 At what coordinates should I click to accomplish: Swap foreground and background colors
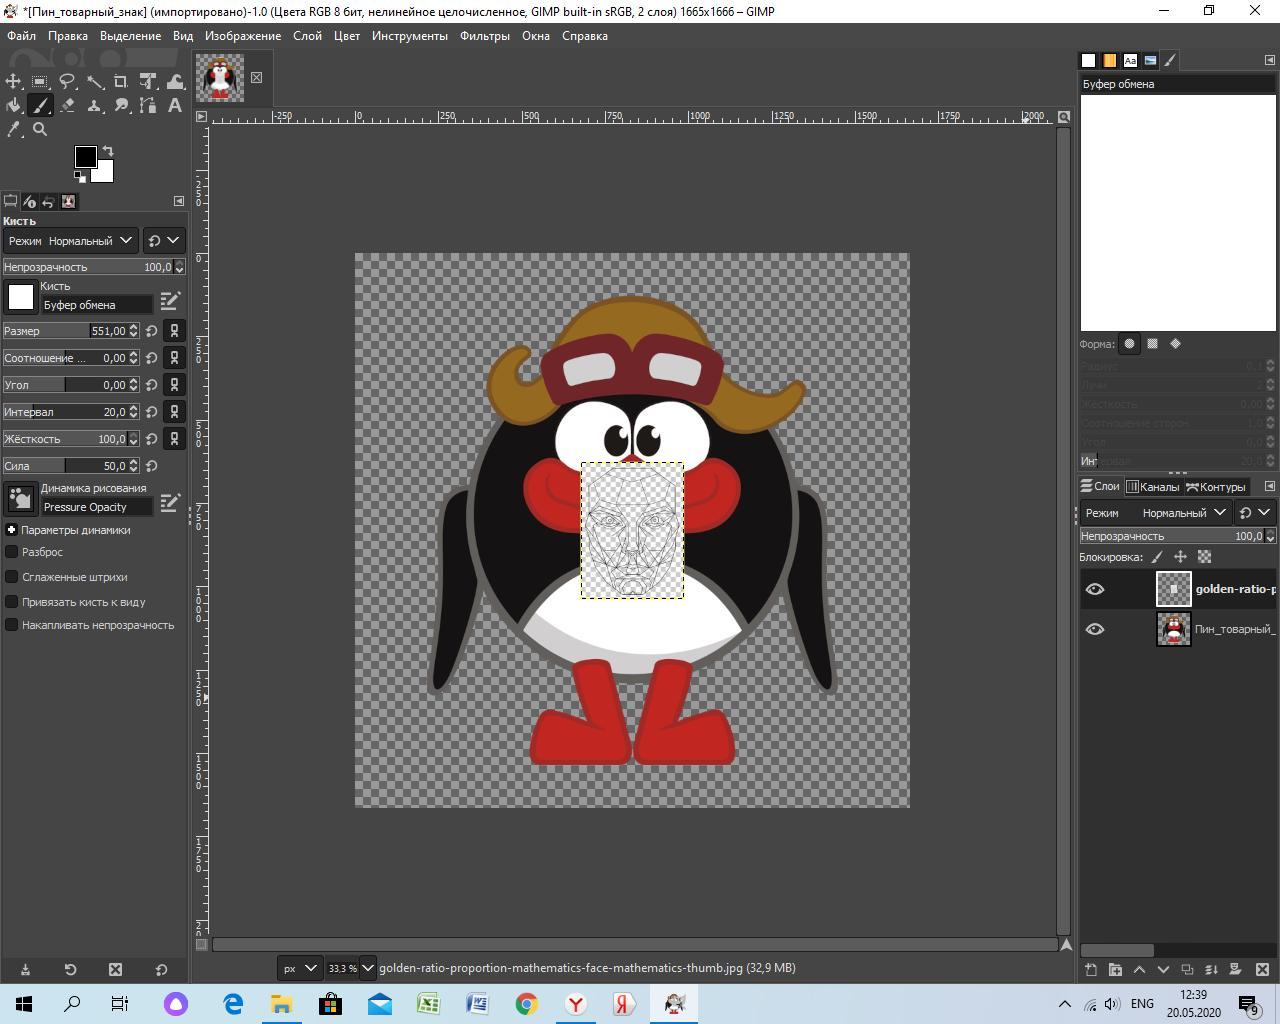click(108, 151)
